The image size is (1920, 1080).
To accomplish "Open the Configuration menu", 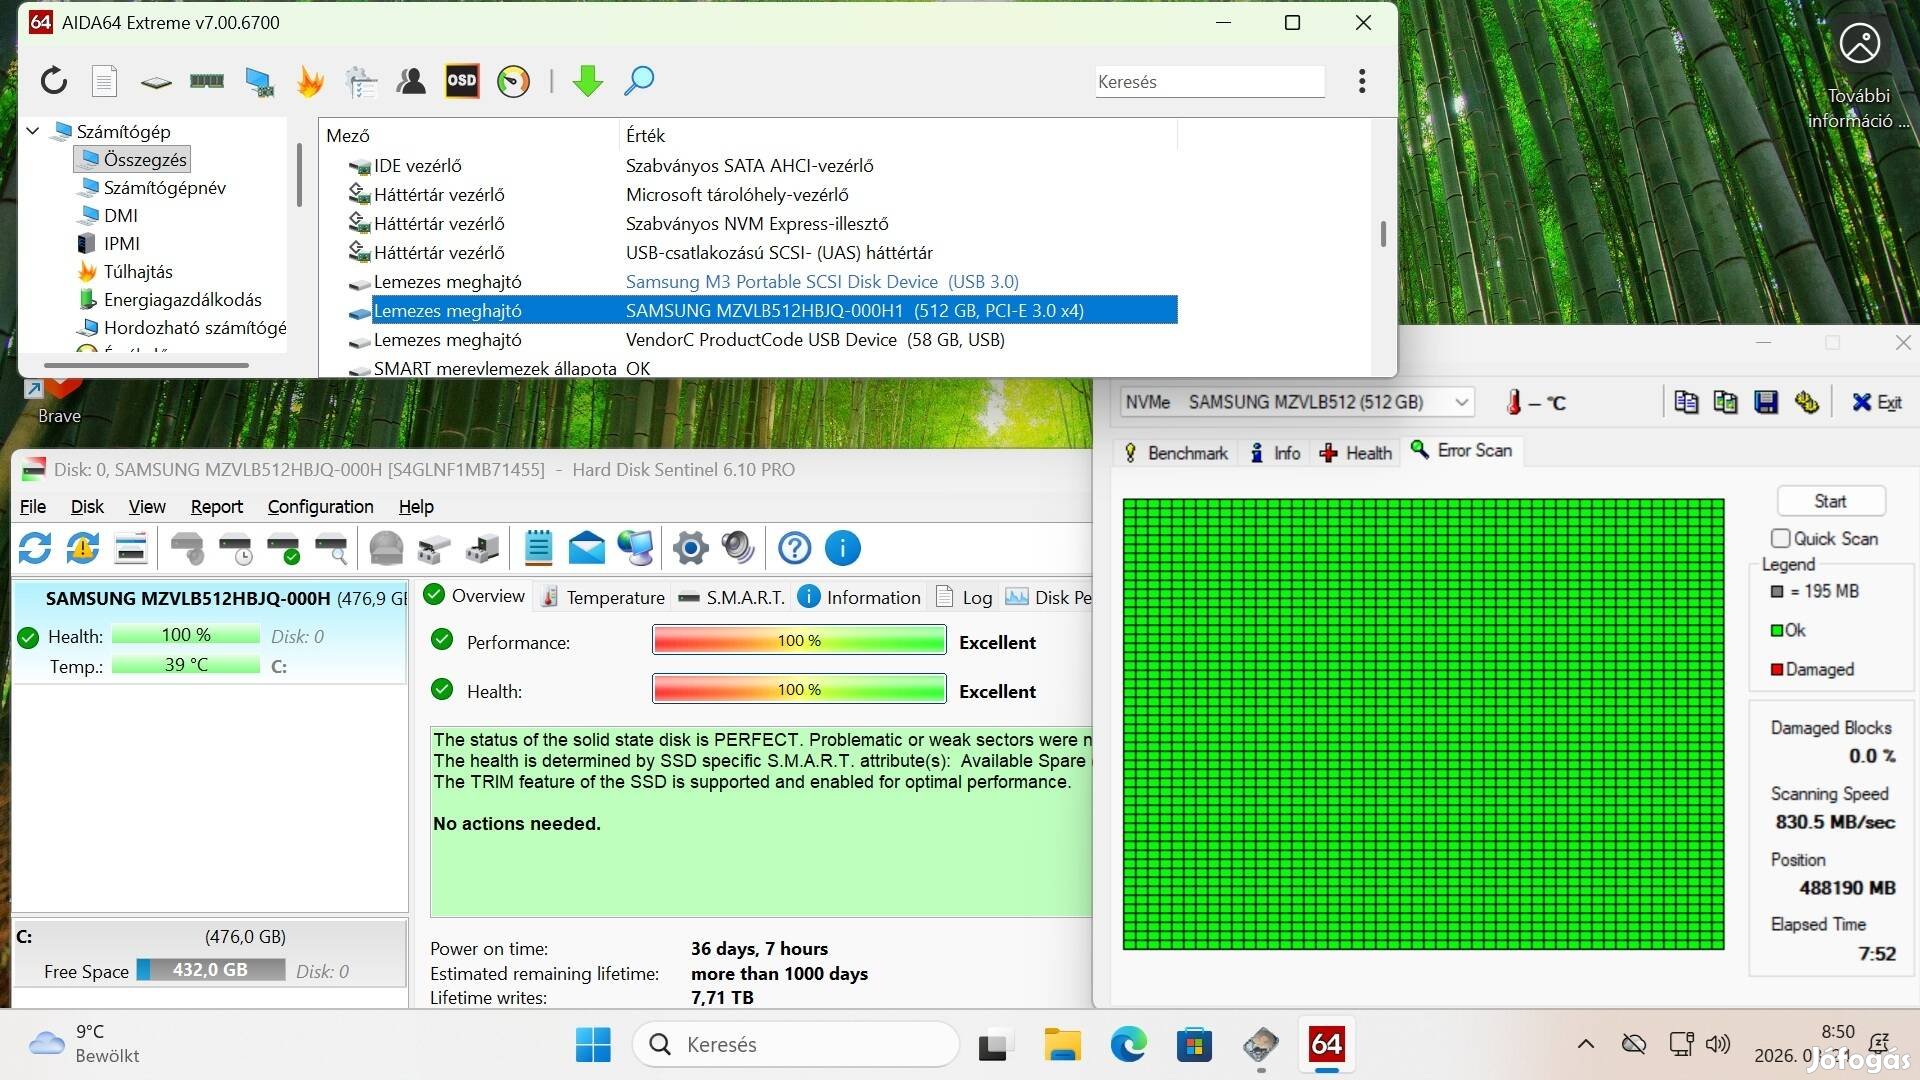I will (x=320, y=507).
